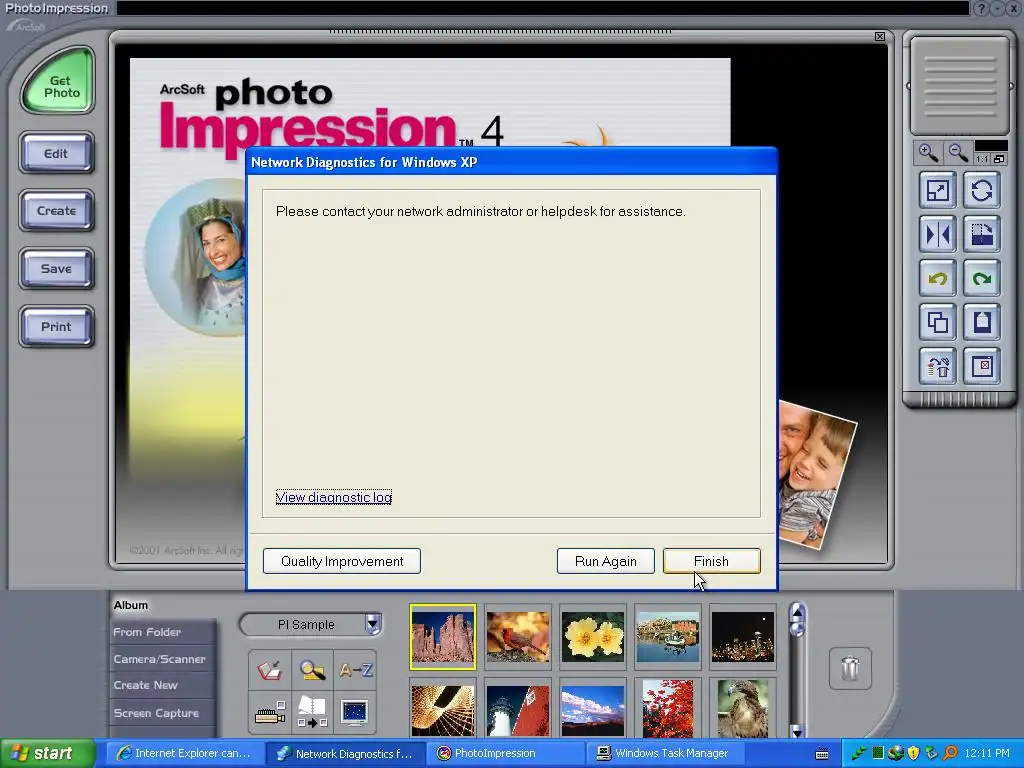The image size is (1024, 768).
Task: Select the red rock canyon thumbnail
Action: (443, 637)
